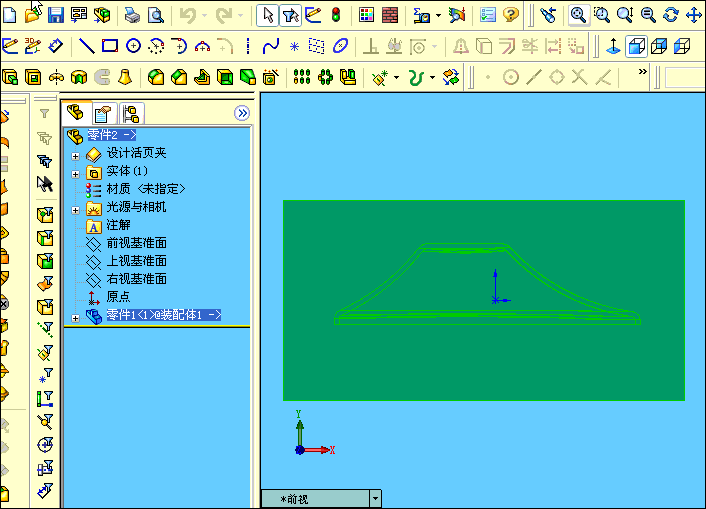Switch to the PropertyManager tab
Image resolution: width=706 pixels, height=509 pixels.
pyautogui.click(x=103, y=114)
